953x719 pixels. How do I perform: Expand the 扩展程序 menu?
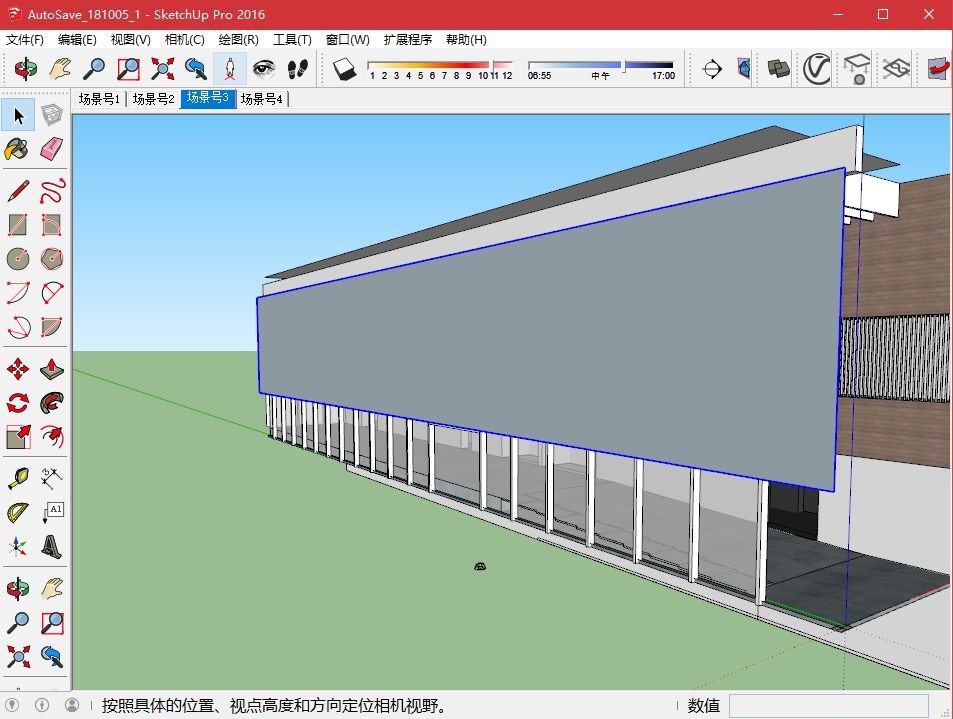click(408, 40)
